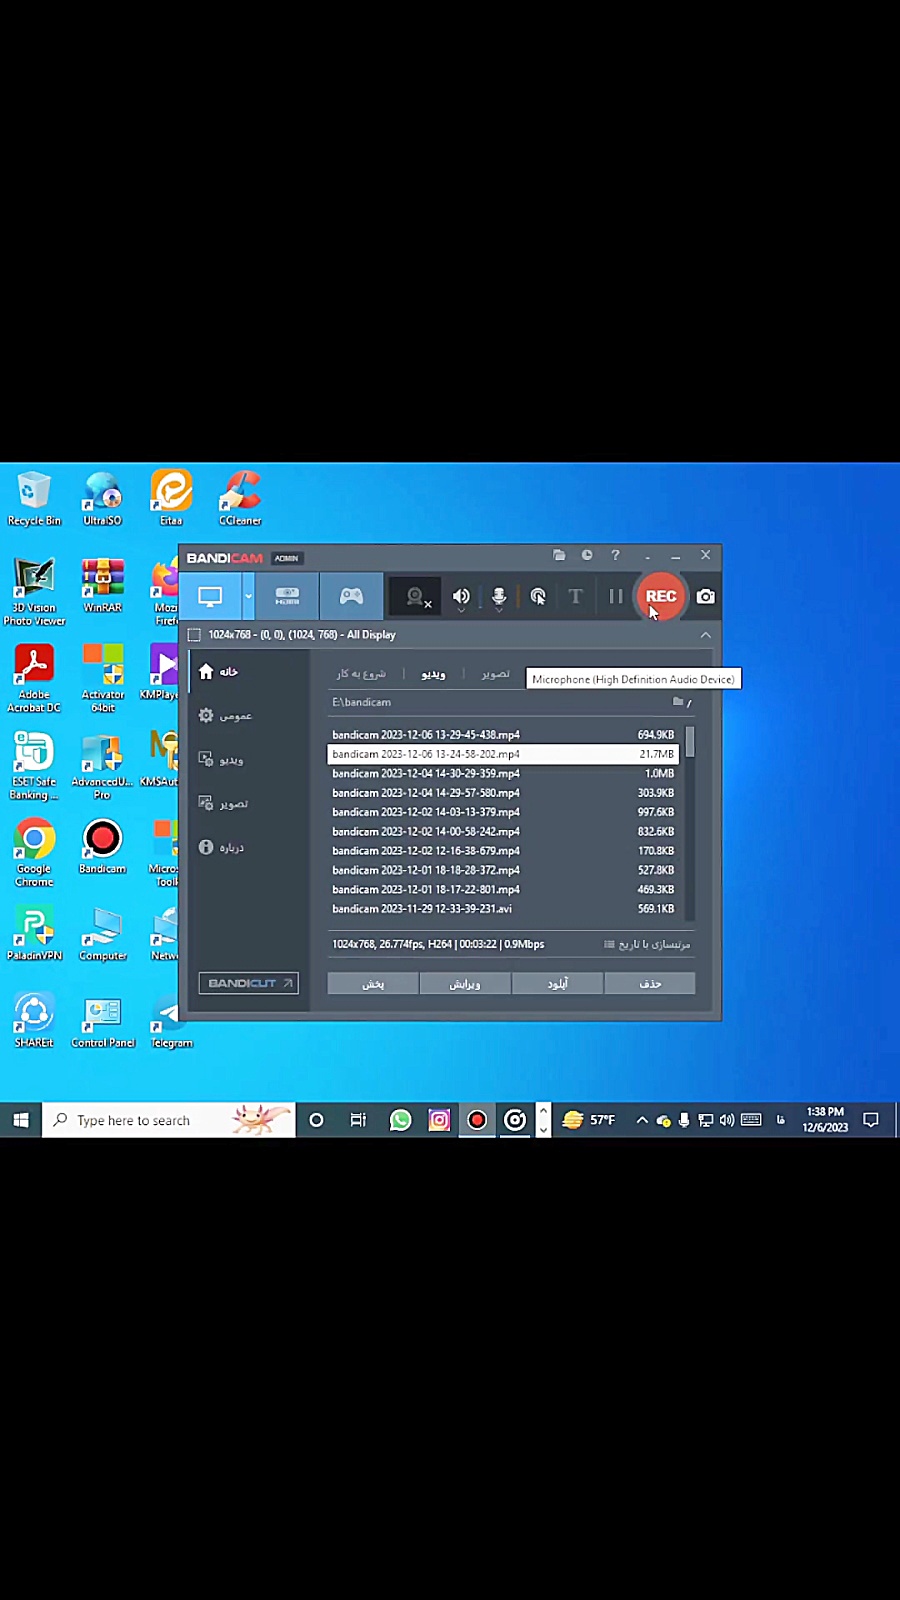Click the pause recording button

(x=616, y=597)
